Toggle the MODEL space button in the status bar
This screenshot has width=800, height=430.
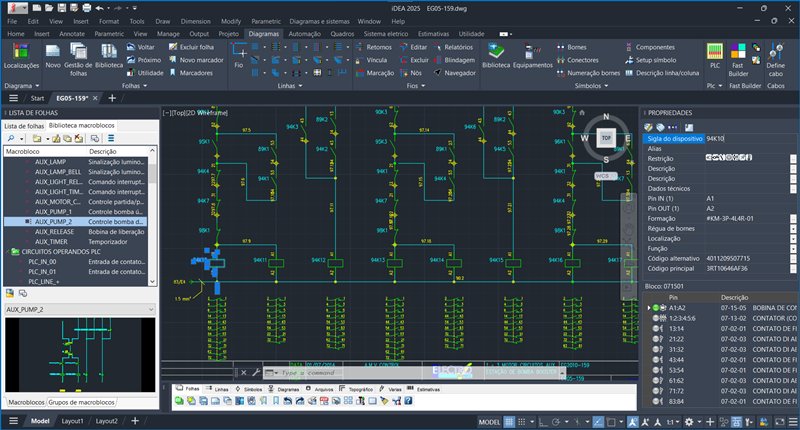click(x=490, y=422)
